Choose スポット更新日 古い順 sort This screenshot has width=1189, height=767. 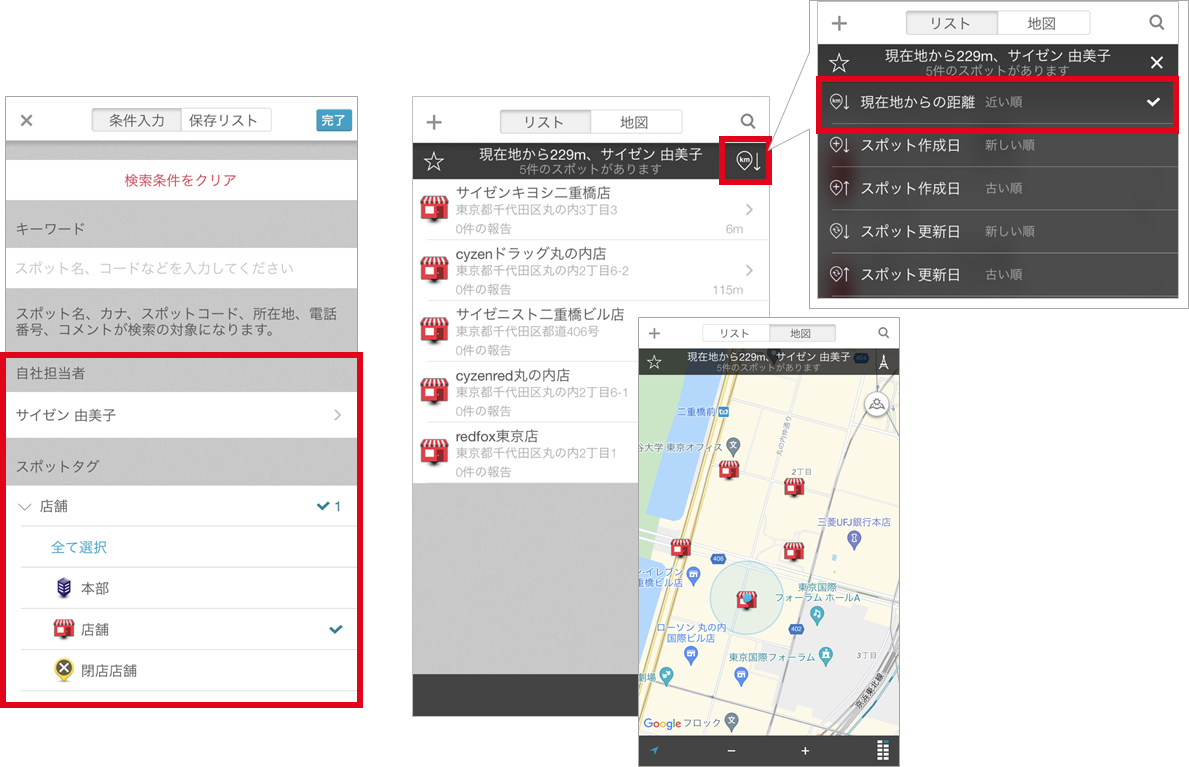pos(998,275)
